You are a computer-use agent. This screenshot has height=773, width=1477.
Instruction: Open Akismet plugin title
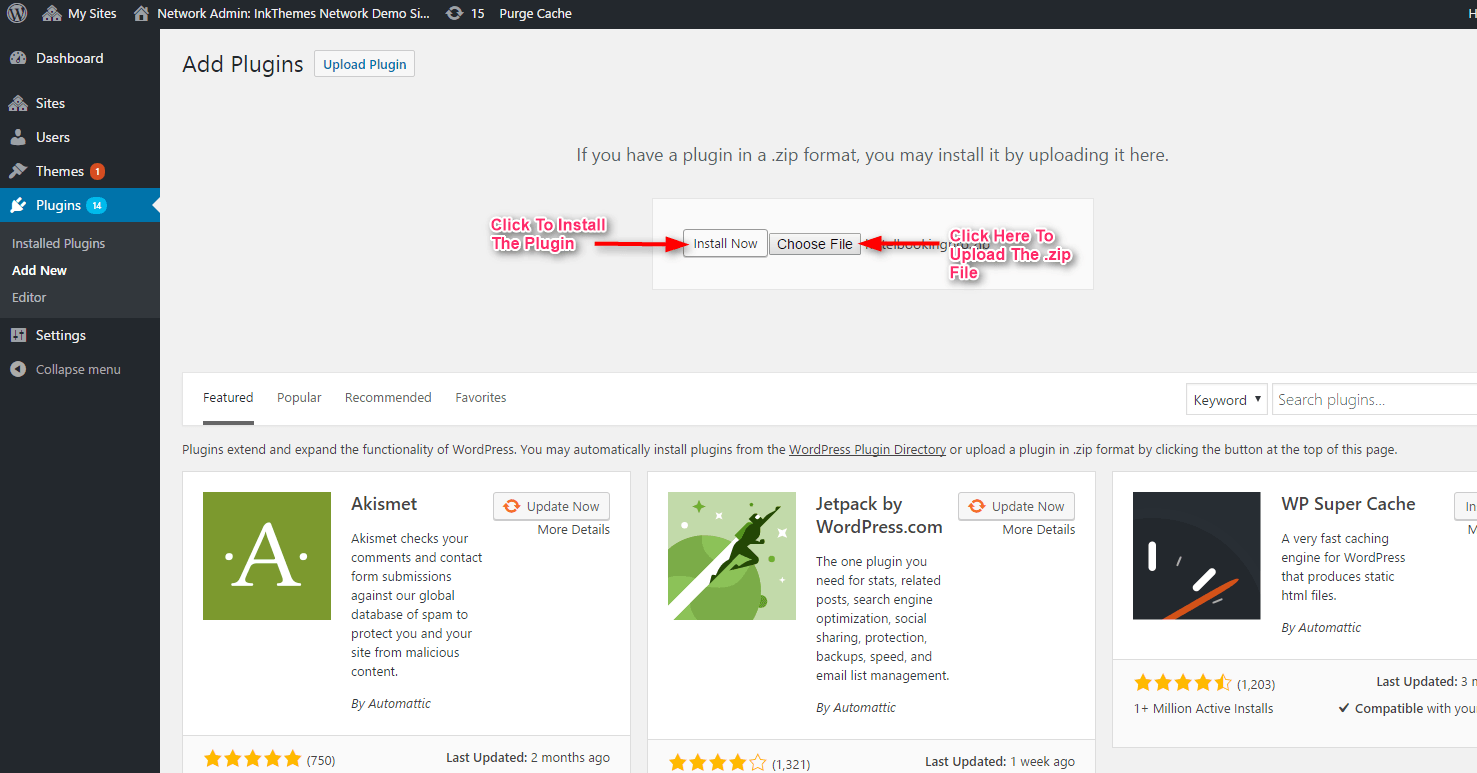click(384, 504)
